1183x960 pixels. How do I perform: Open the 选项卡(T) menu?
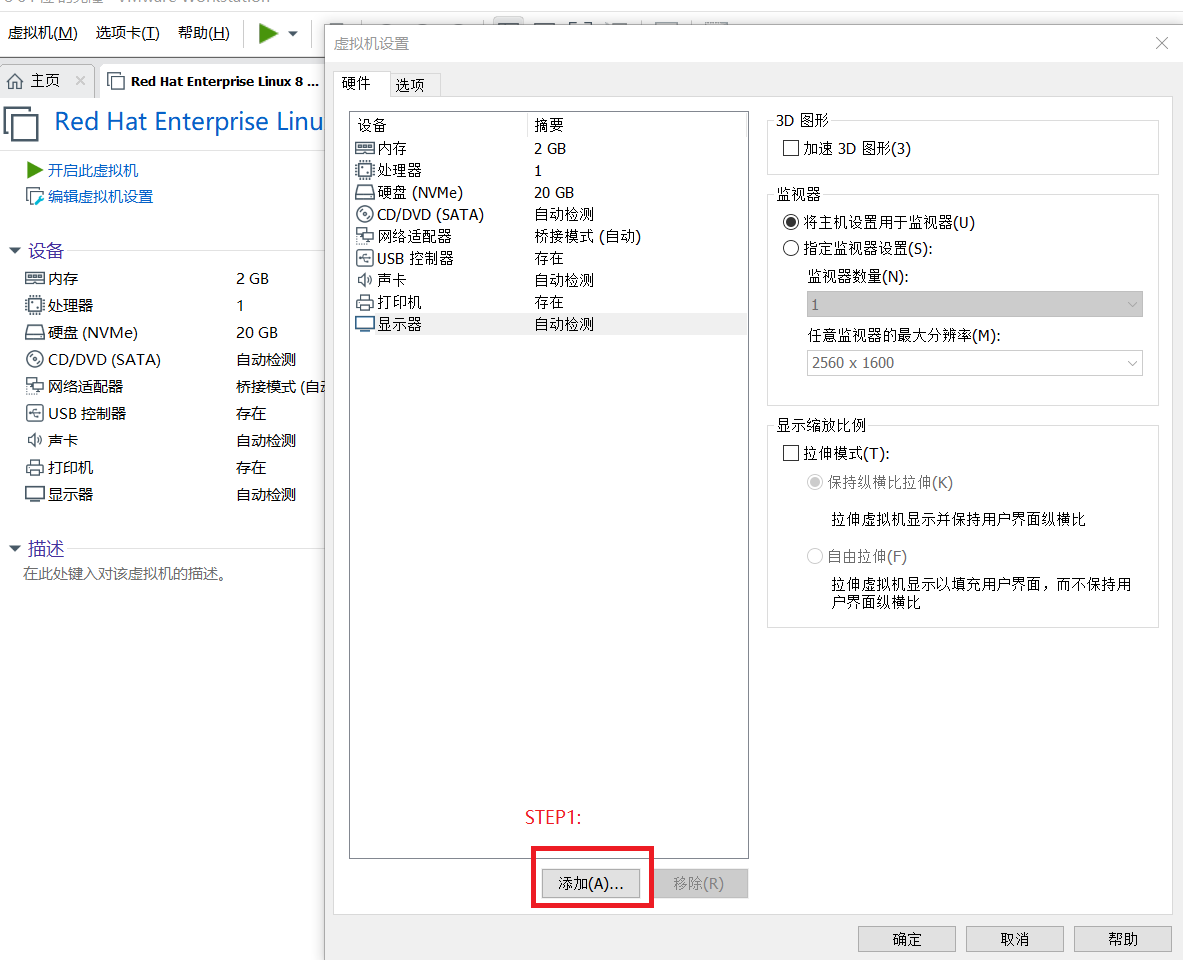coord(128,32)
